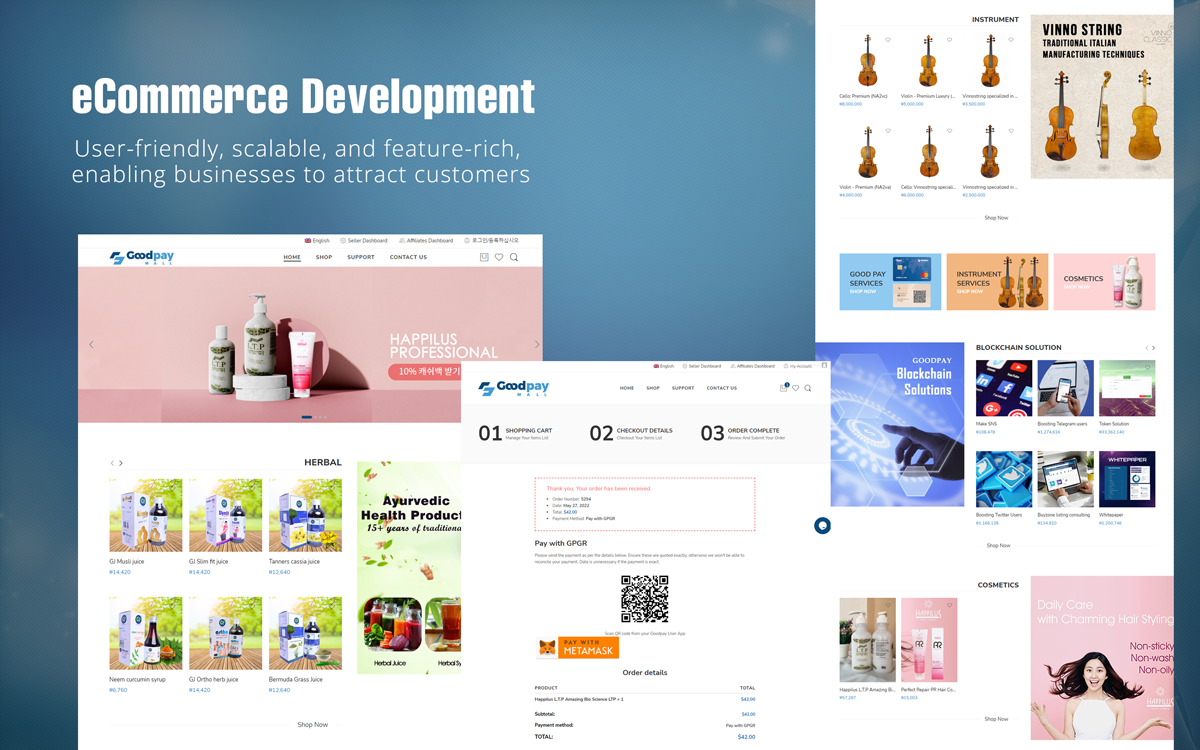Image resolution: width=1200 pixels, height=750 pixels.
Task: Open the wishlist heart icon in homepage header
Action: tap(499, 257)
